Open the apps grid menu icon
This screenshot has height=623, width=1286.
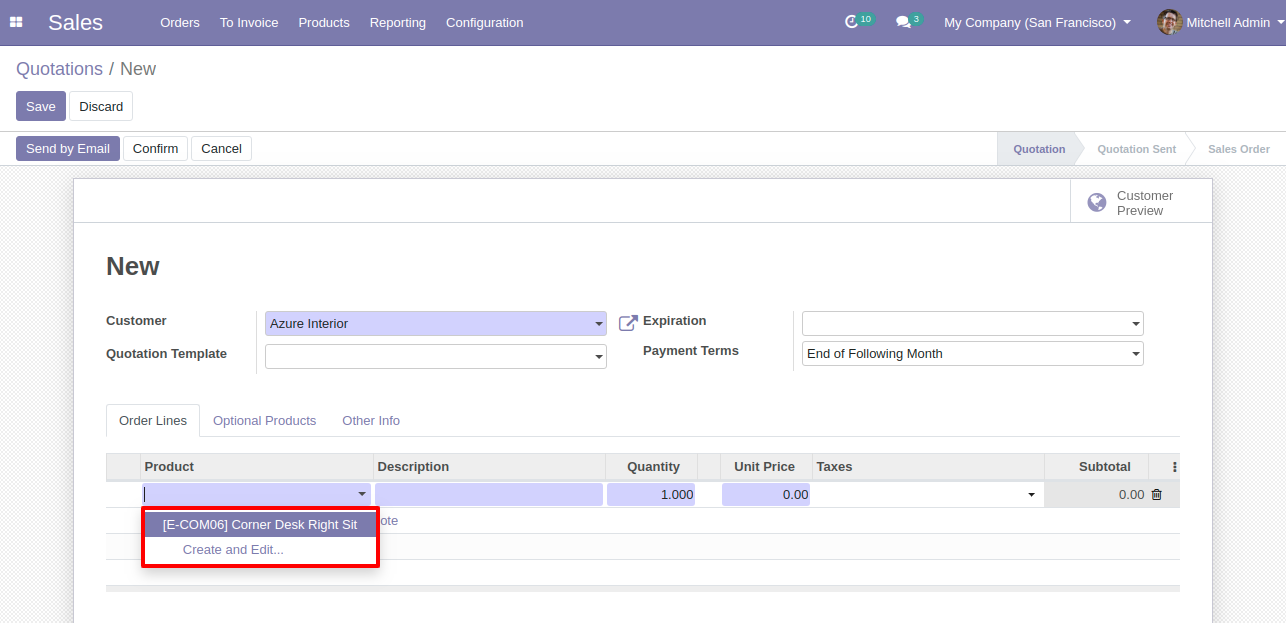coord(16,22)
